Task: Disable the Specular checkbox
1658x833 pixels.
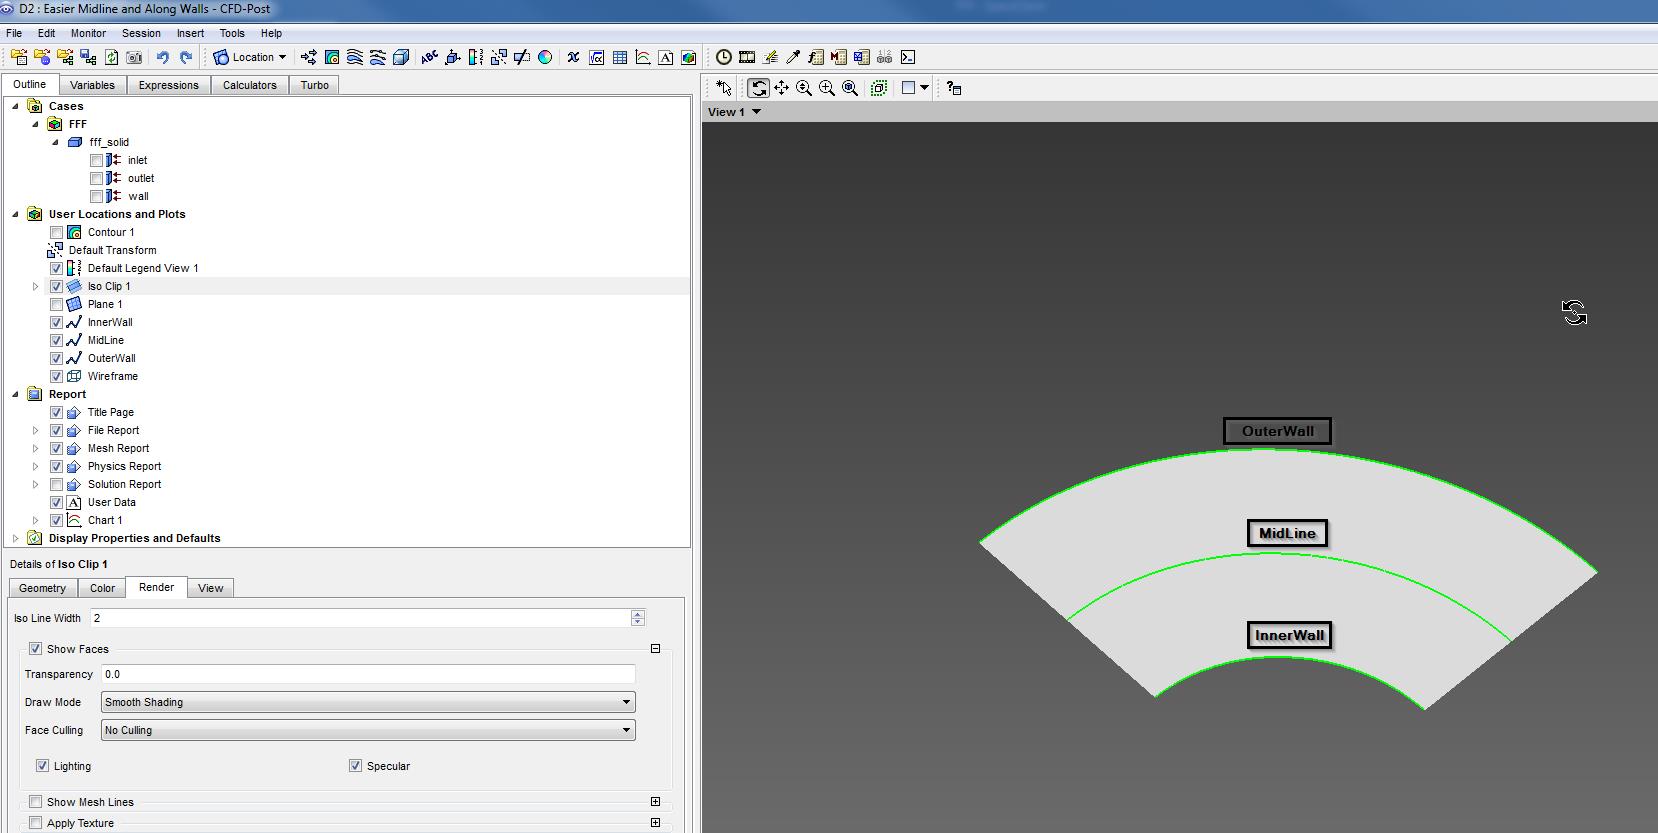Action: [355, 766]
